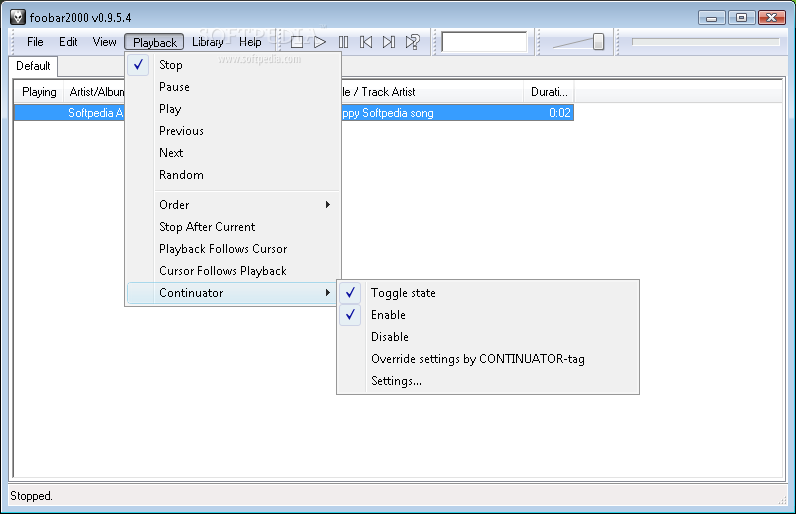Toggle Cursor Follows Playback
This screenshot has height=514, width=796.
coord(234,271)
